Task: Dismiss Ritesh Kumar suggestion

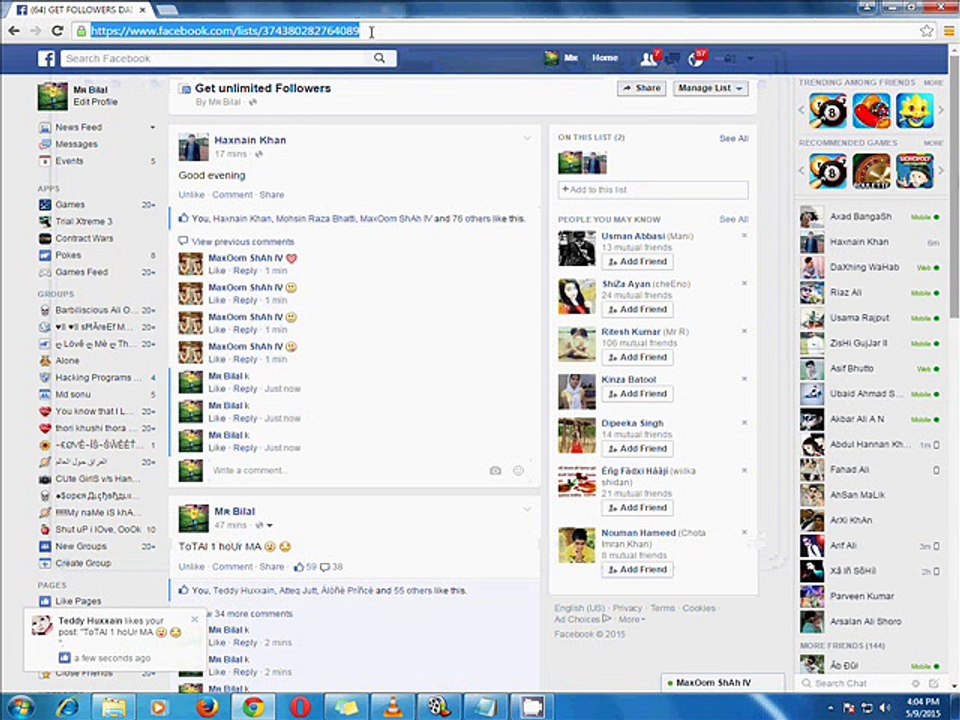Action: coord(744,331)
